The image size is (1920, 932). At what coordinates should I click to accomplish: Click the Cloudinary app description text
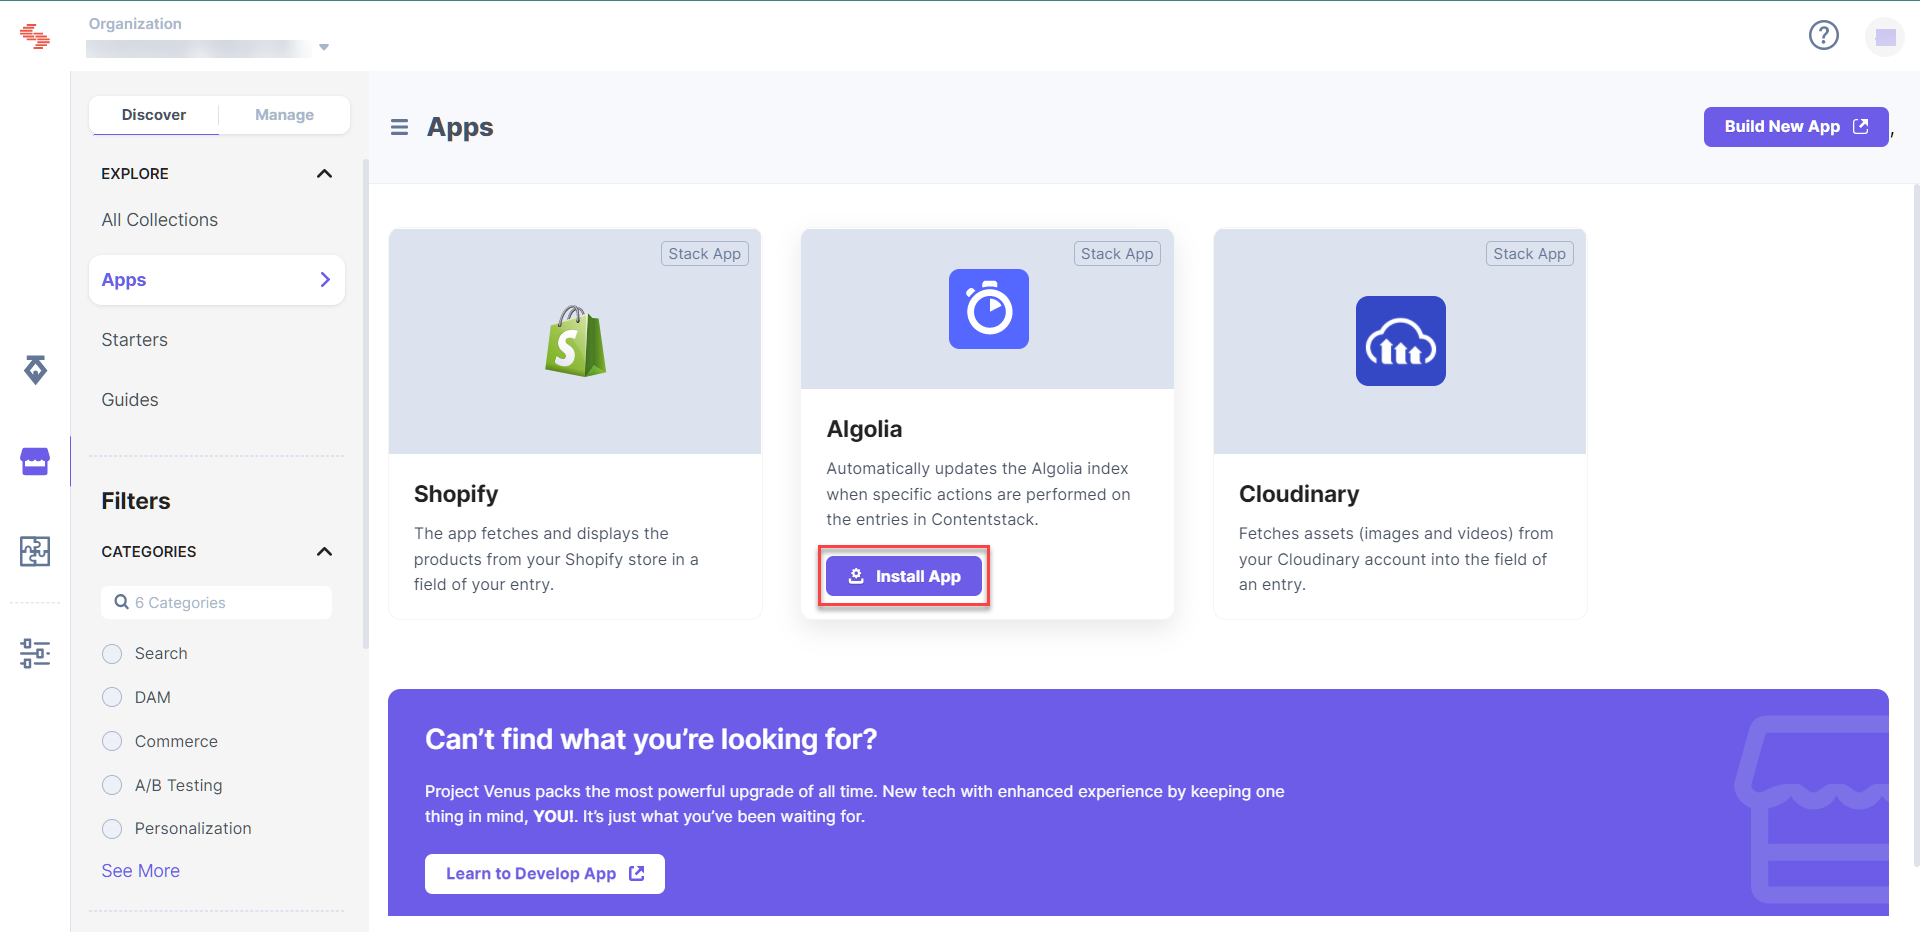coord(1396,559)
